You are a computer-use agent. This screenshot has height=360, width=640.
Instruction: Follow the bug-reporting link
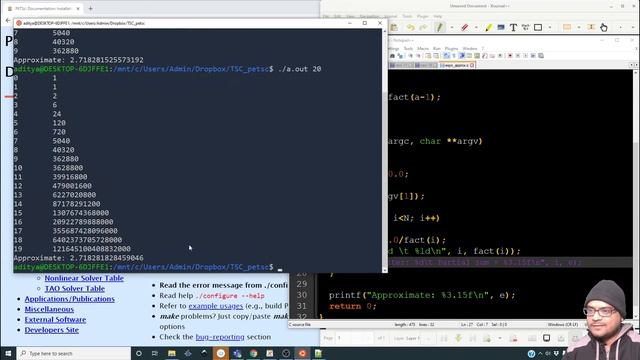pos(220,337)
